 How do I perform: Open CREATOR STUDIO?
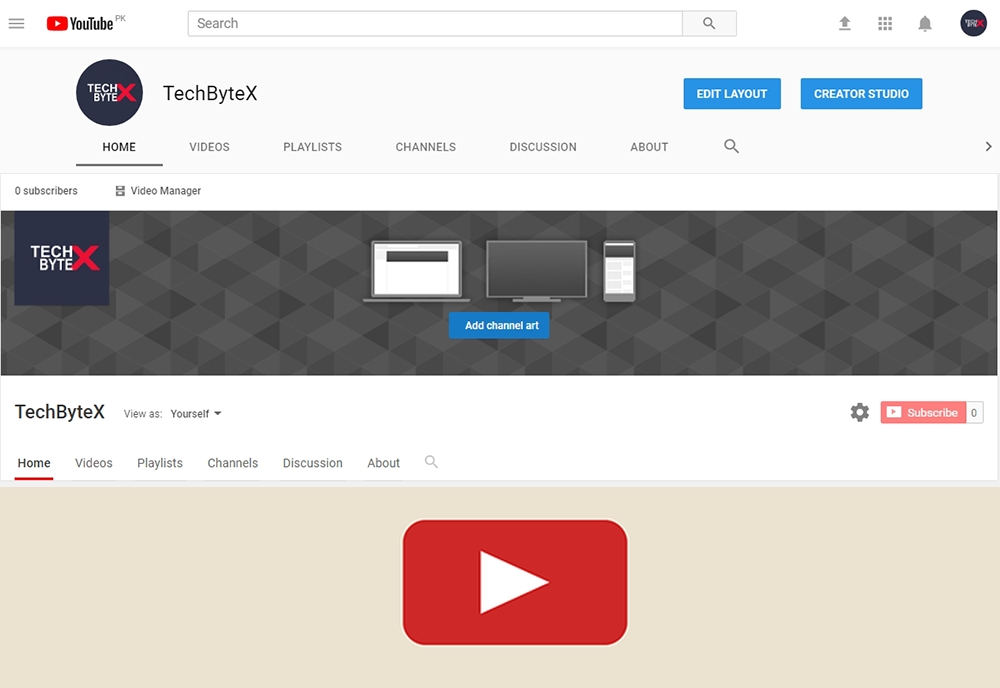861,93
